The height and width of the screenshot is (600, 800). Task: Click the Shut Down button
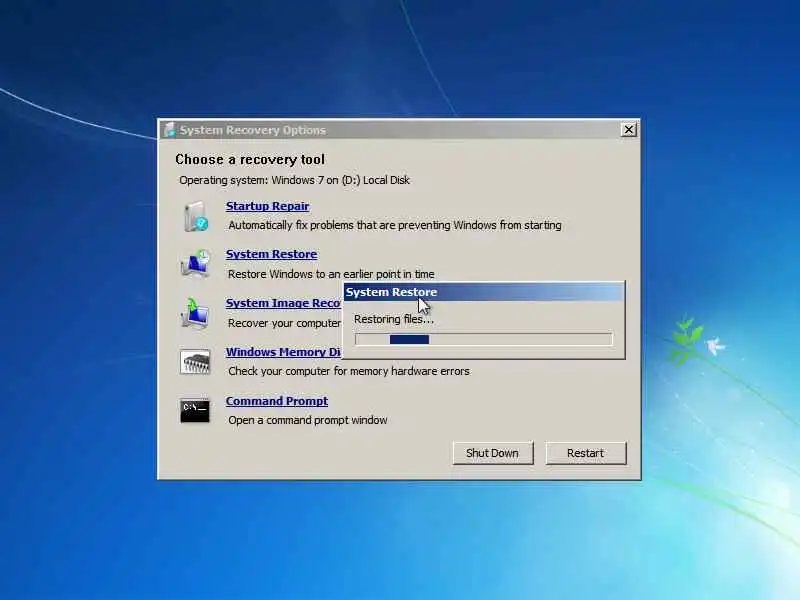(x=492, y=453)
